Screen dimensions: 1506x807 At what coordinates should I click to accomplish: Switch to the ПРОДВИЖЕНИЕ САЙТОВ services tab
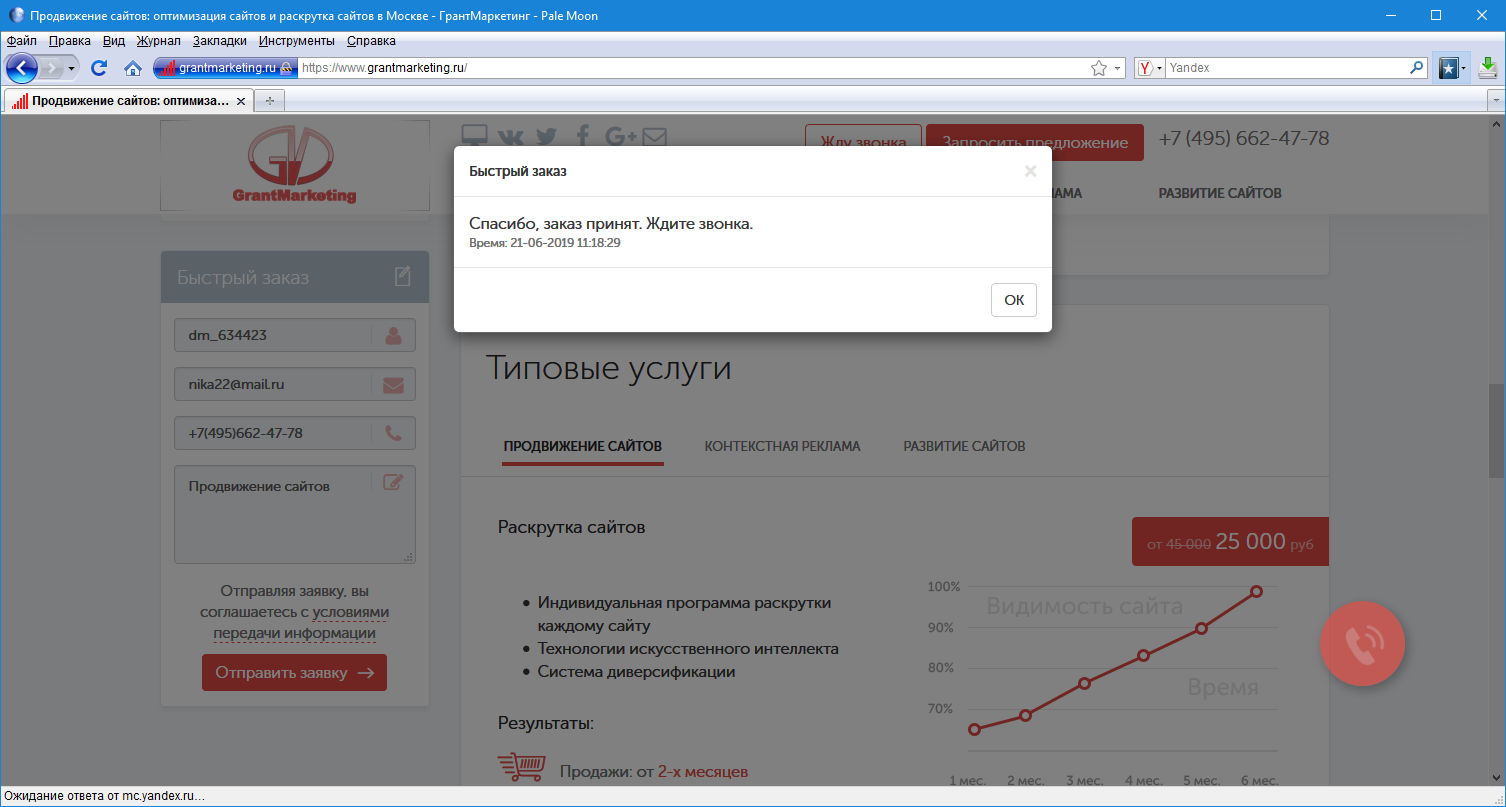583,446
